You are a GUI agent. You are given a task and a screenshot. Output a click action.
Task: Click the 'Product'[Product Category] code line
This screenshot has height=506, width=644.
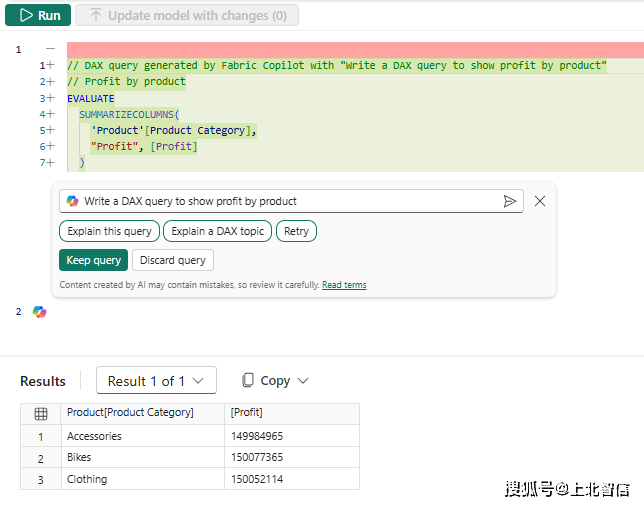[174, 131]
